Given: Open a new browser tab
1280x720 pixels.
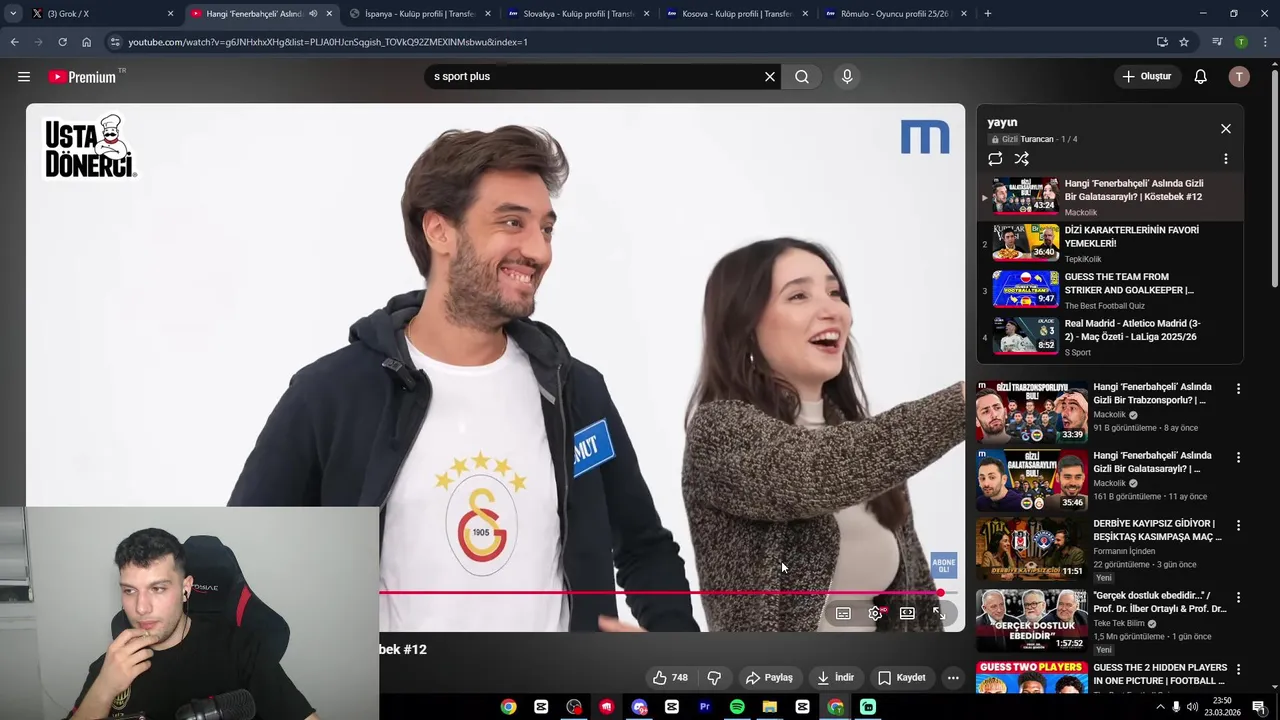Looking at the screenshot, I should tap(988, 14).
